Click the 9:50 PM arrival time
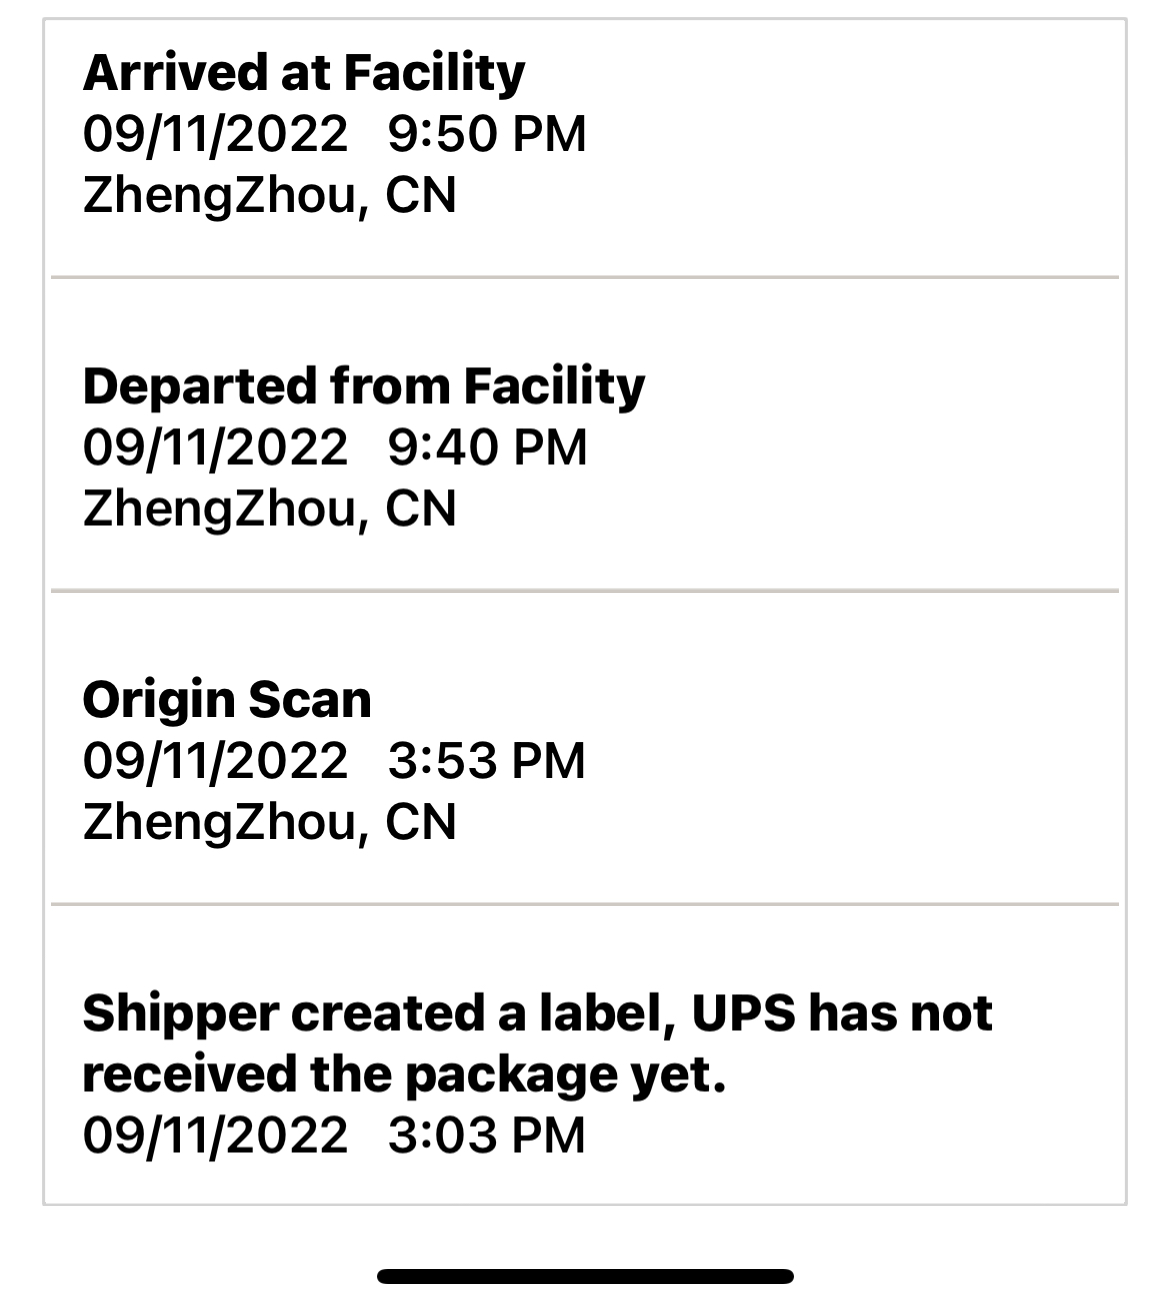This screenshot has height=1308, width=1170. (486, 134)
